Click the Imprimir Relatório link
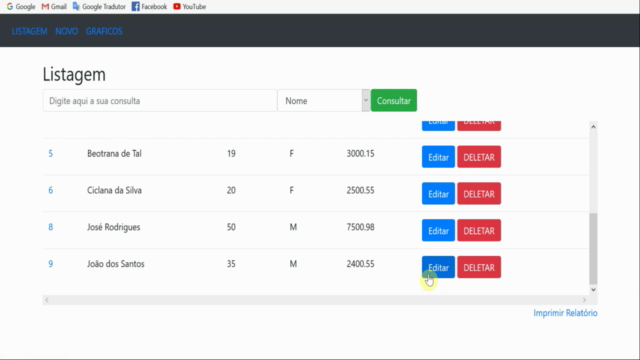This screenshot has width=640, height=360. [x=565, y=313]
